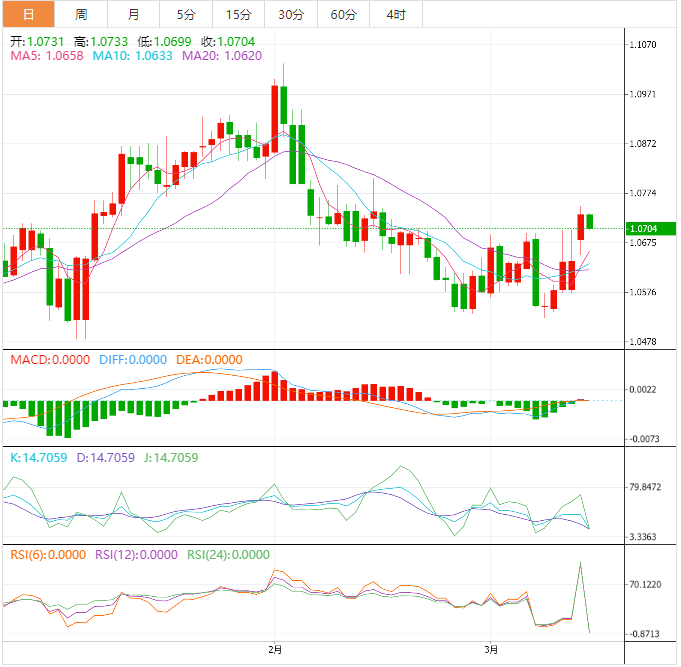The height and width of the screenshot is (667, 681).
Task: Click the RSI(24) indicator label
Action: pyautogui.click(x=225, y=555)
